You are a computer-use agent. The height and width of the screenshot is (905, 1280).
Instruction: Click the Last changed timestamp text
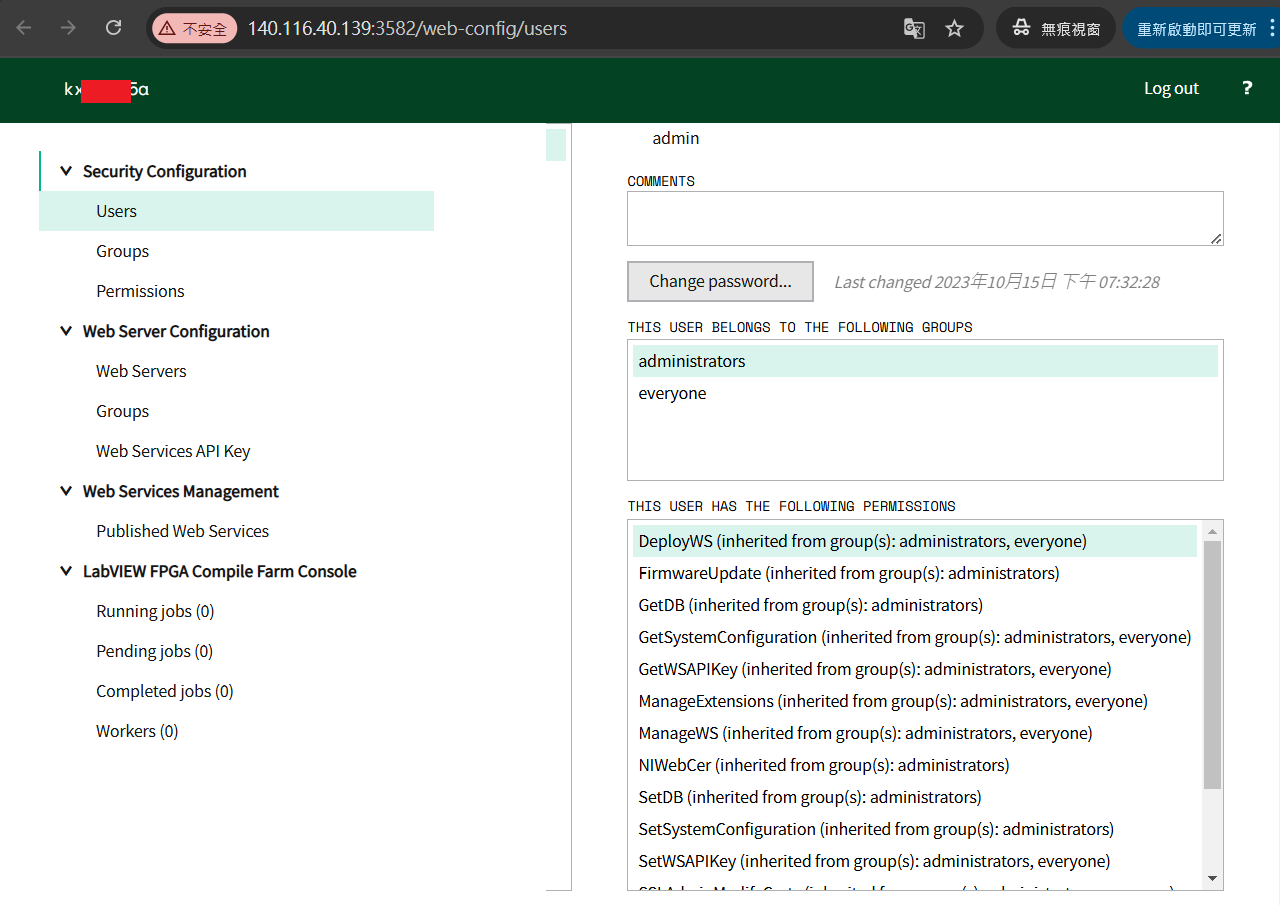click(997, 282)
